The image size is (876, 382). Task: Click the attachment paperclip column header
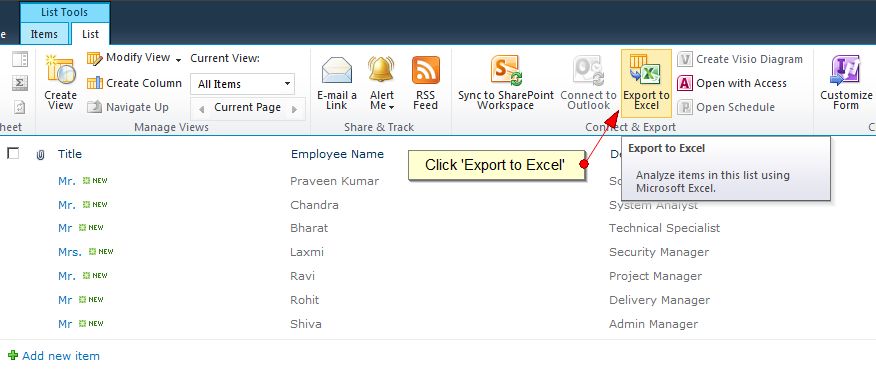tap(40, 155)
